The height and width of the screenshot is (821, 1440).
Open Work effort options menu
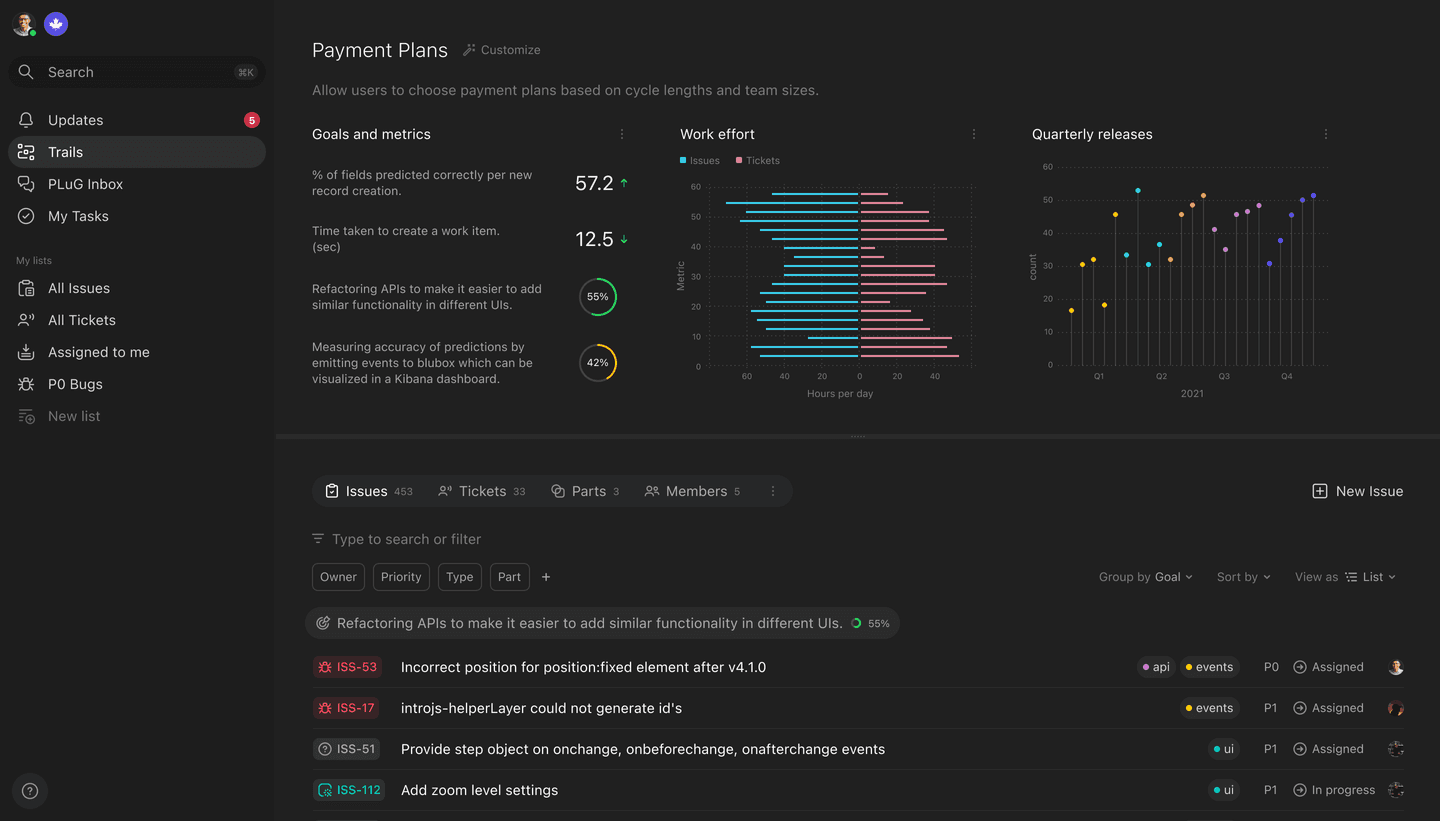coord(974,134)
